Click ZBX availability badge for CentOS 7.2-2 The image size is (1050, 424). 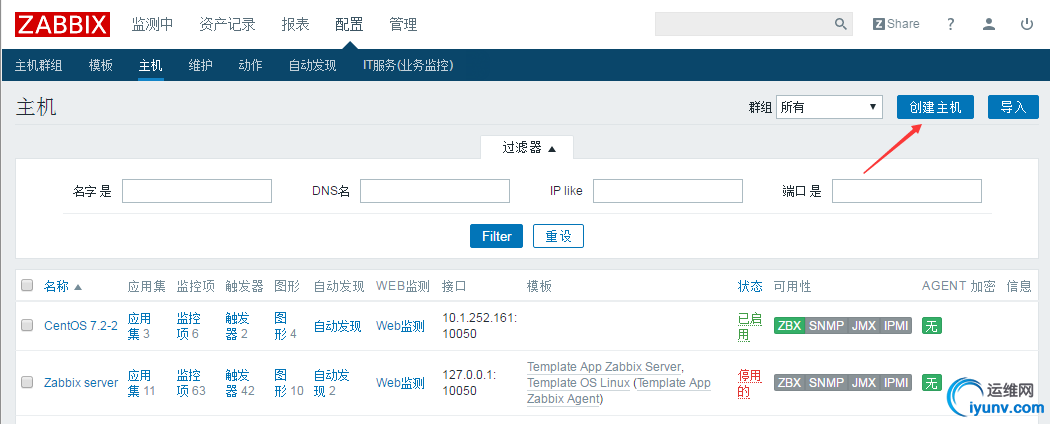[x=789, y=326]
